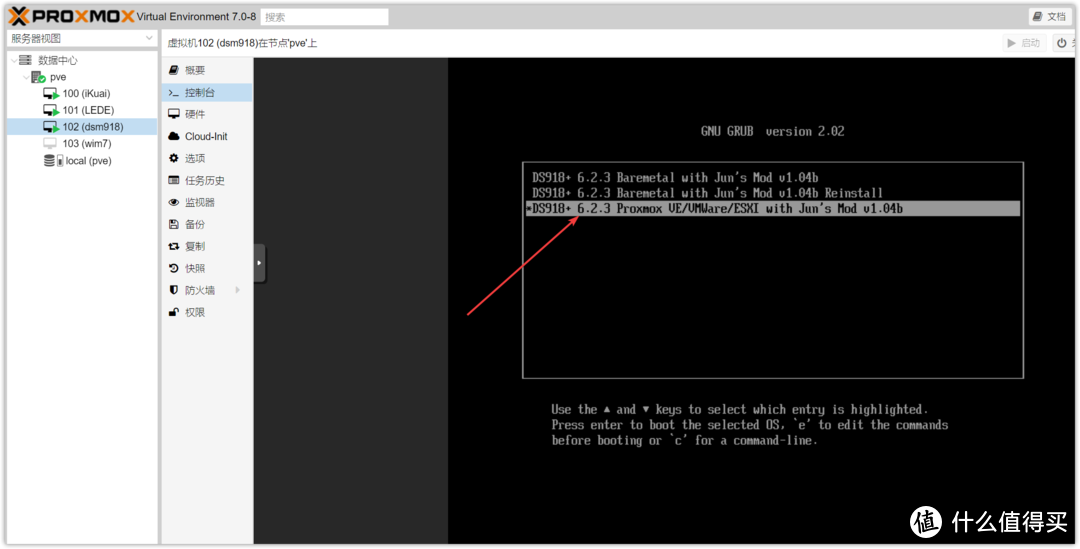Viewport: 1080px width, 549px height.
Task: Select the 硬件 hardware monitor icon
Action: pos(174,114)
